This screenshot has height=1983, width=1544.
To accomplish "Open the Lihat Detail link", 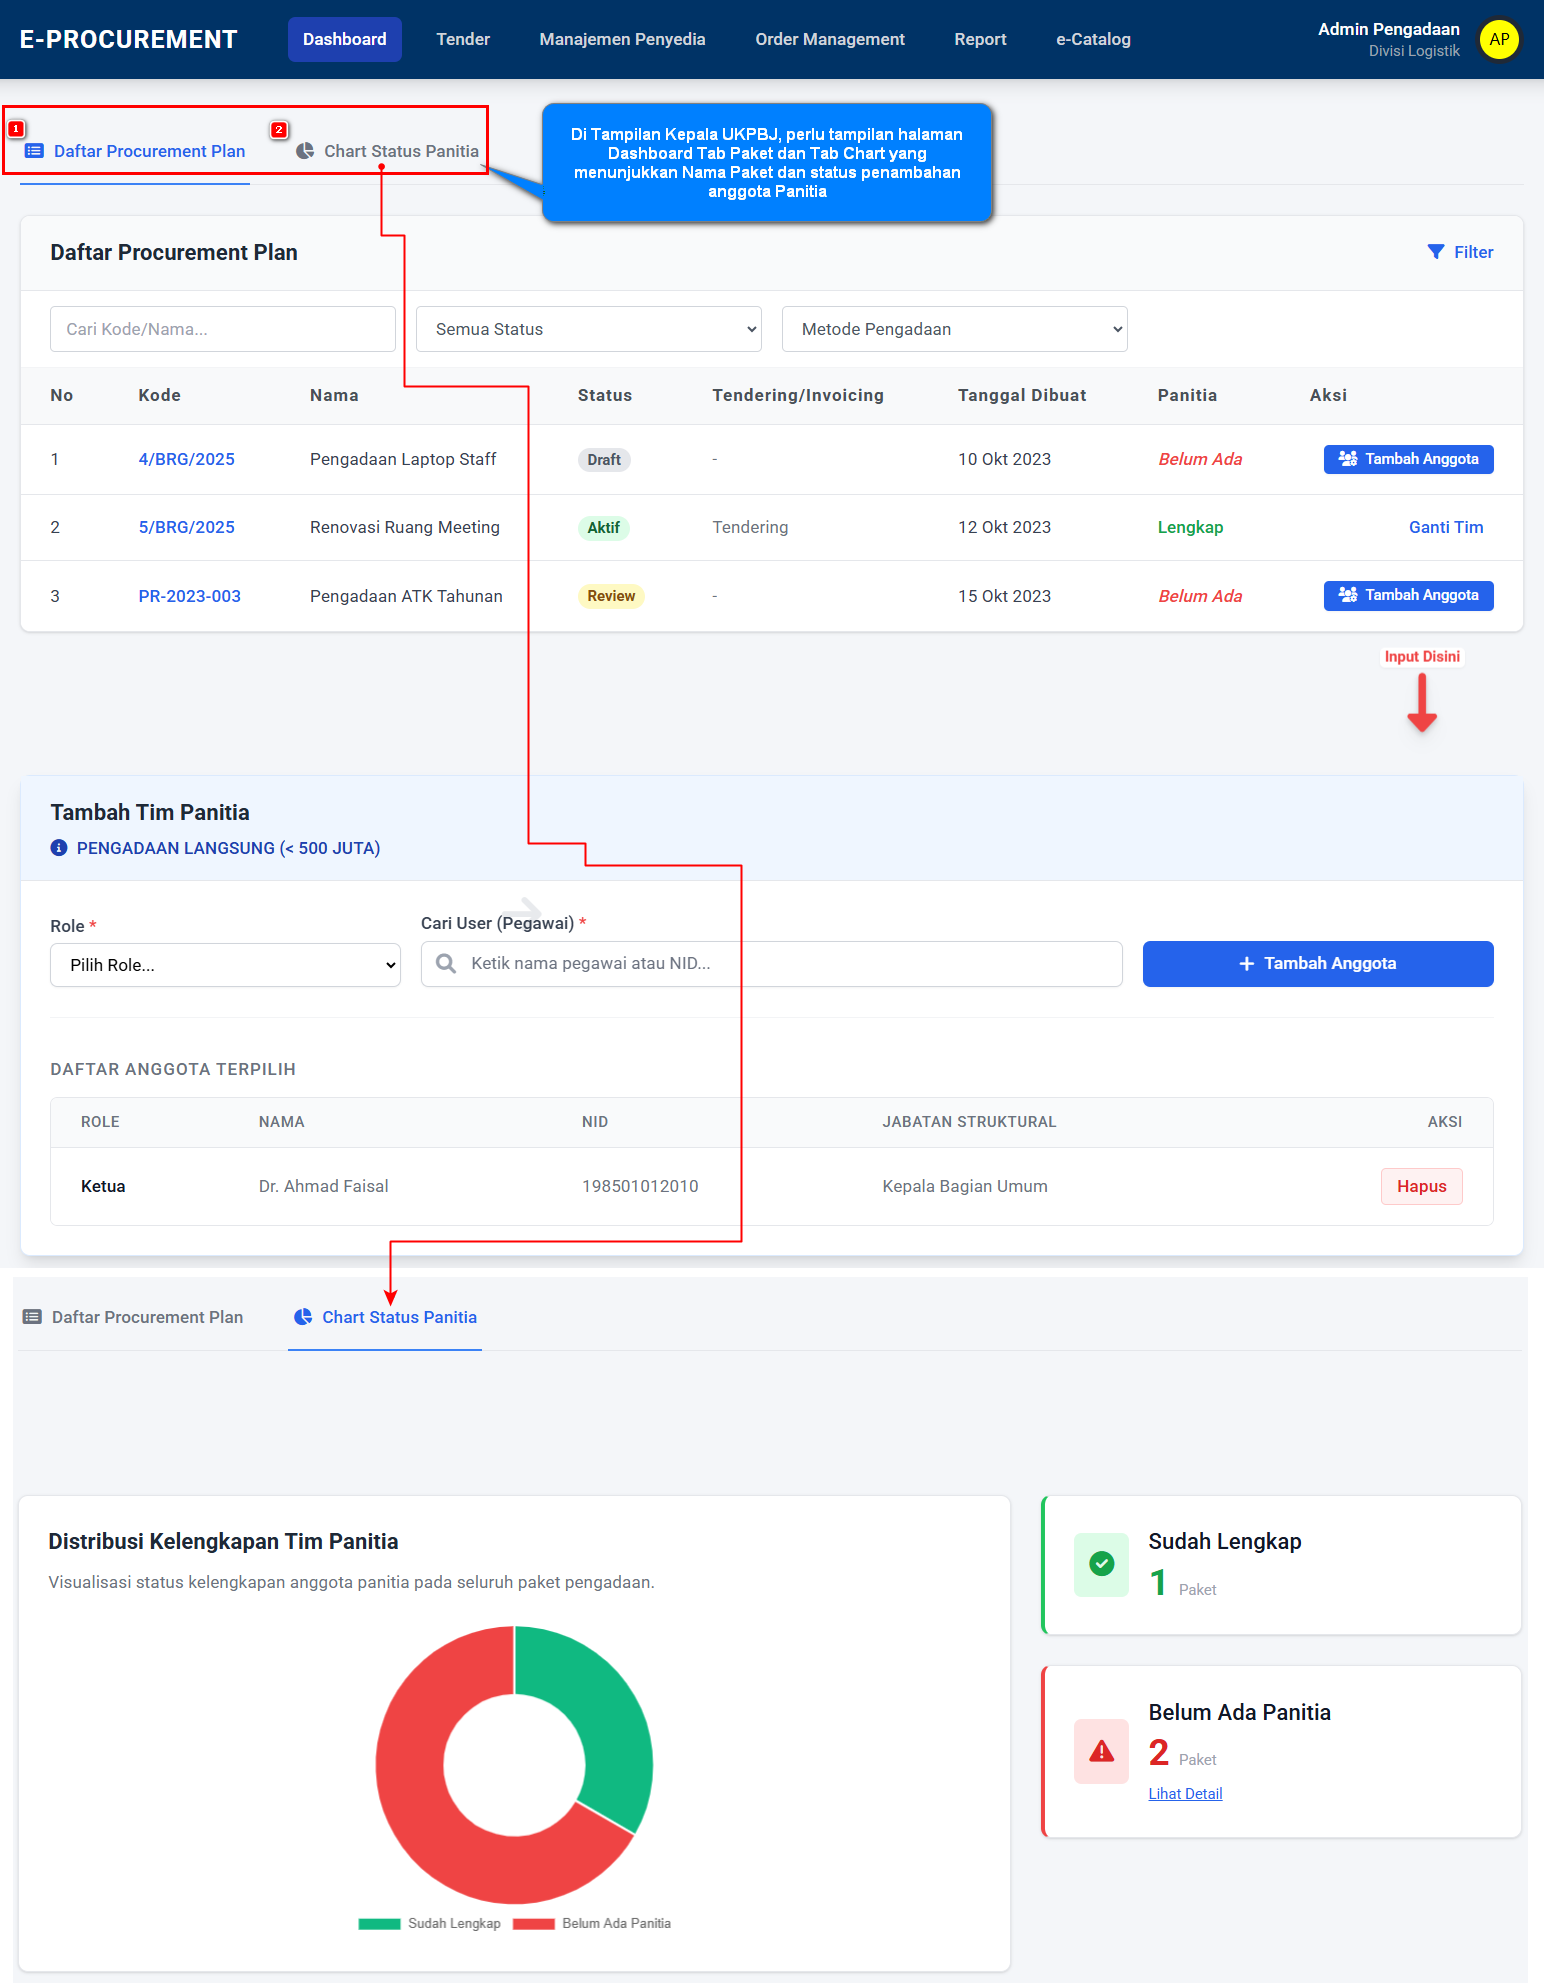I will pyautogui.click(x=1185, y=1794).
